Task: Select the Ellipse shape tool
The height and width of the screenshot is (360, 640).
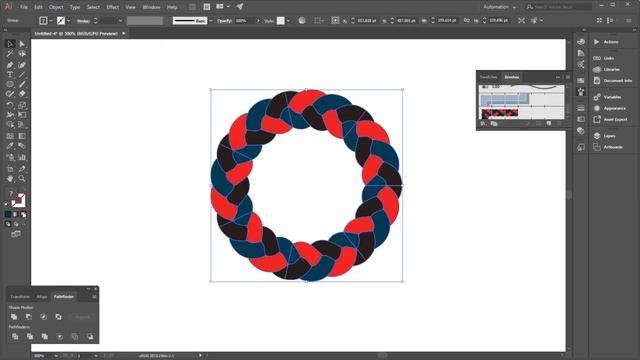Action: (x=10, y=84)
